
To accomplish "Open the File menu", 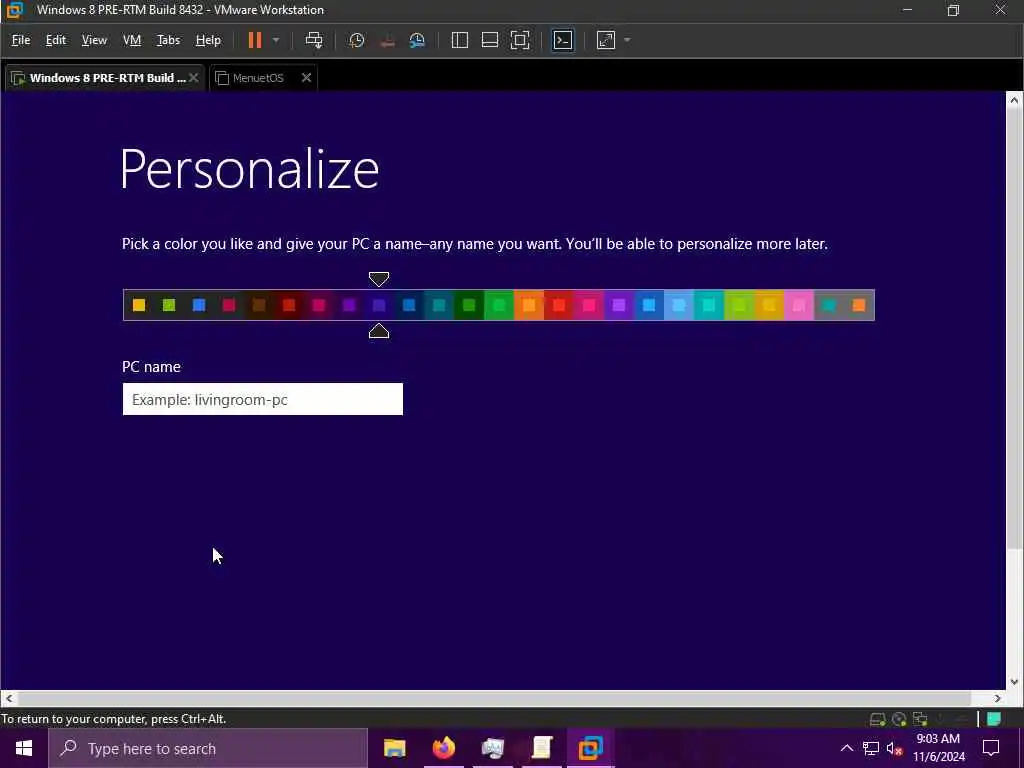I will click(x=21, y=40).
